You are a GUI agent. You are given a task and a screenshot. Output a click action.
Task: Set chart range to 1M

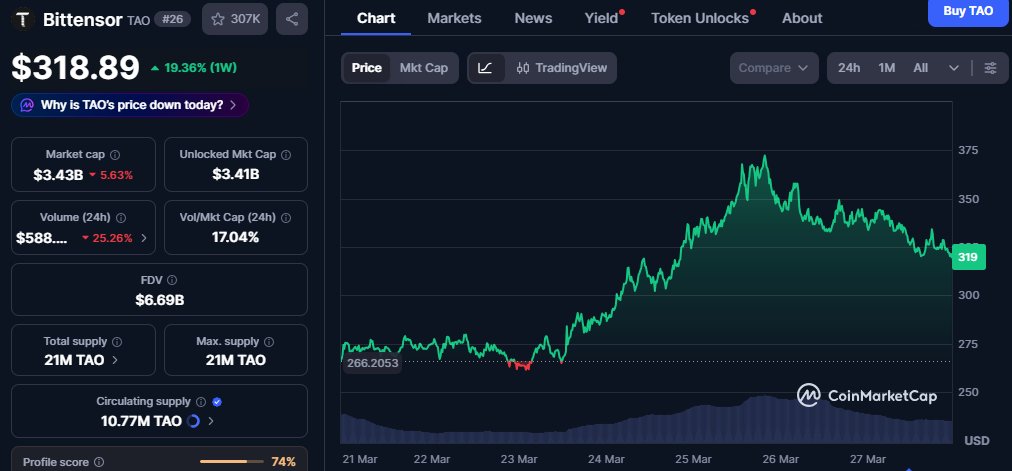[x=887, y=68]
